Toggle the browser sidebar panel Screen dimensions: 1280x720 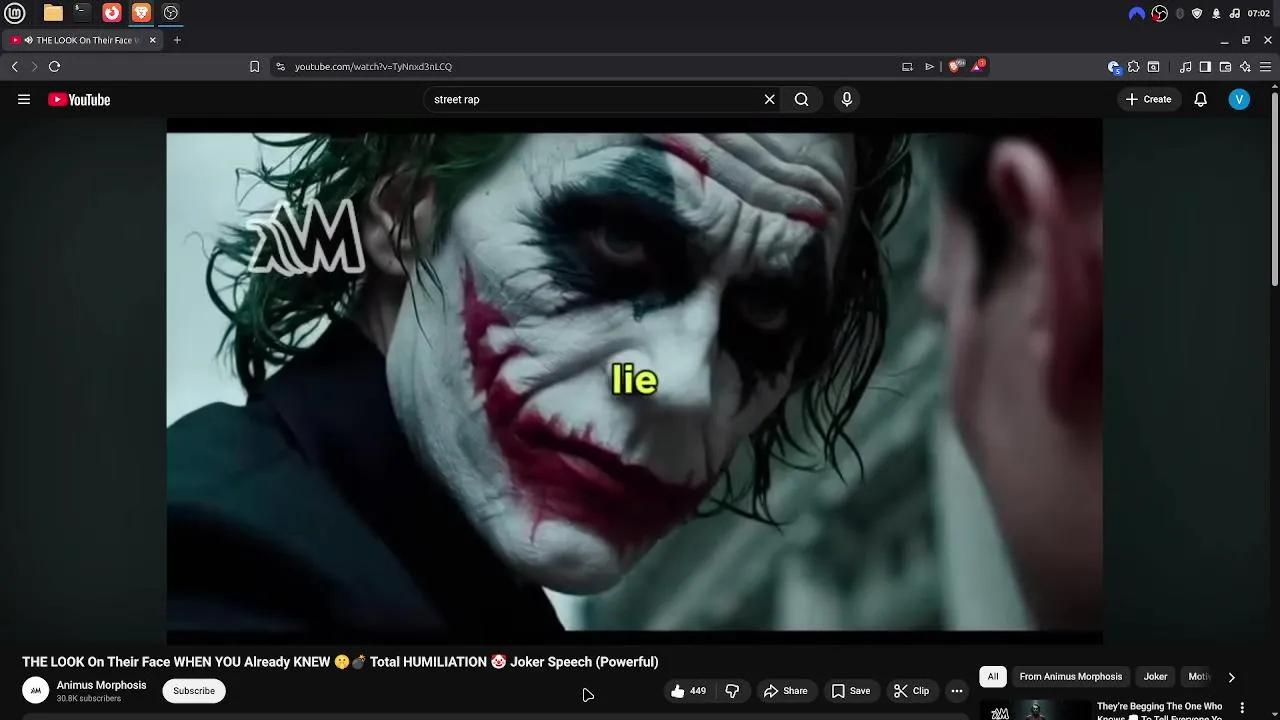[1205, 66]
